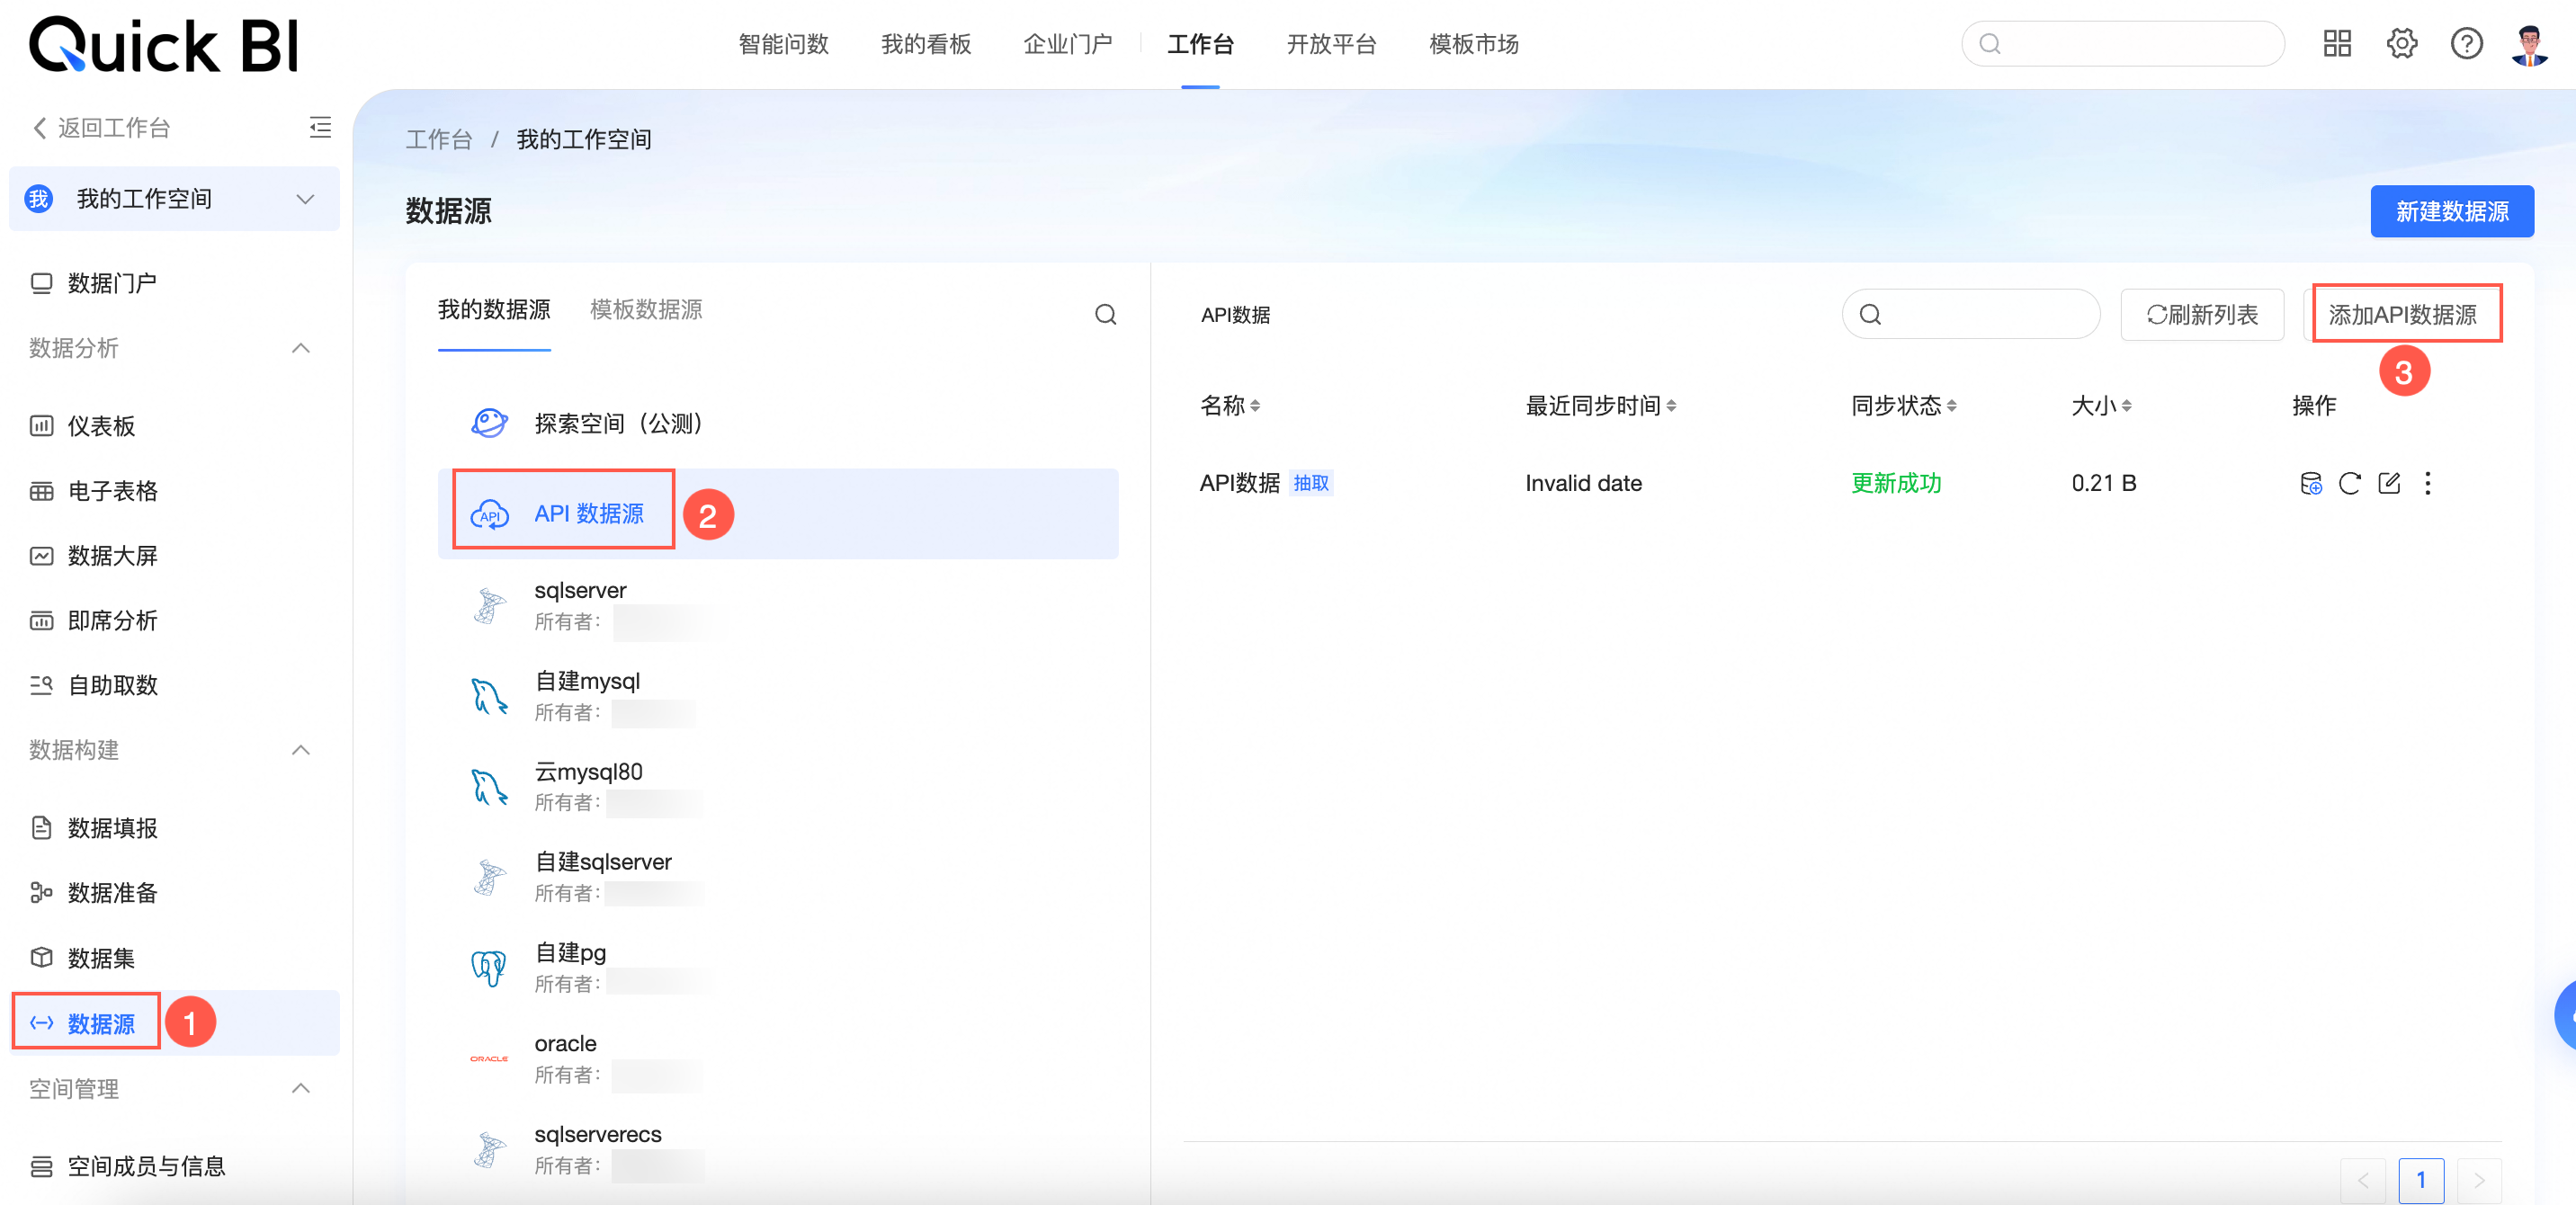
Task: Go to page 1 in pagination
Action: click(2420, 1181)
